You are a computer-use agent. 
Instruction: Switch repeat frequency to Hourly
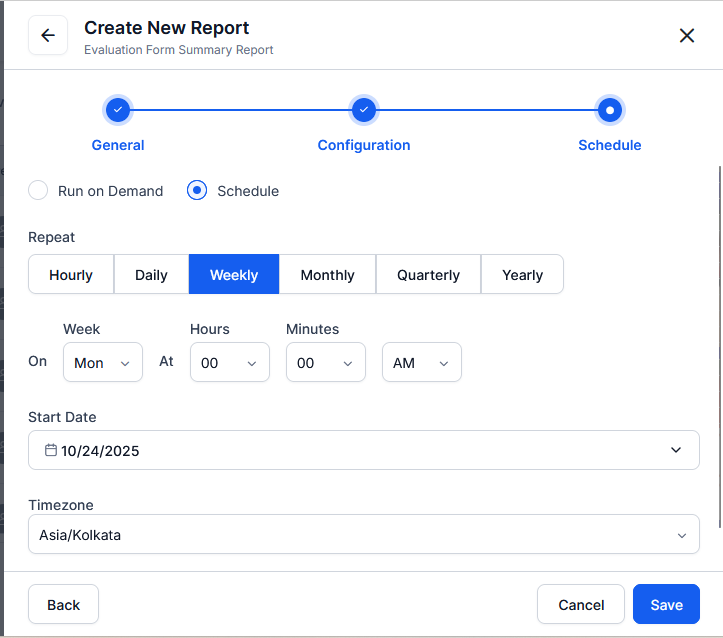coord(71,275)
